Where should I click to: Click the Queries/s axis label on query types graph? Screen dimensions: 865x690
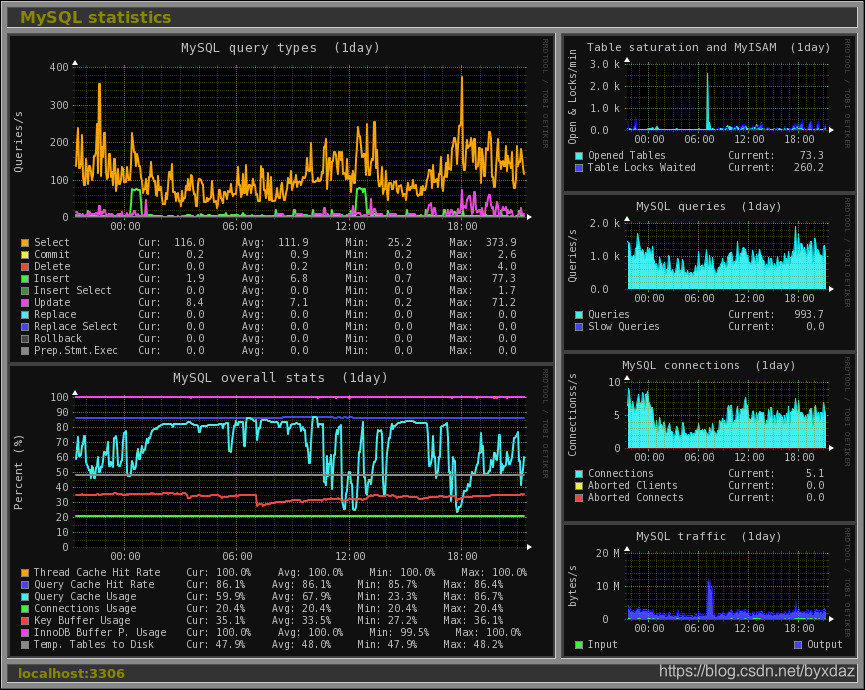(19, 142)
